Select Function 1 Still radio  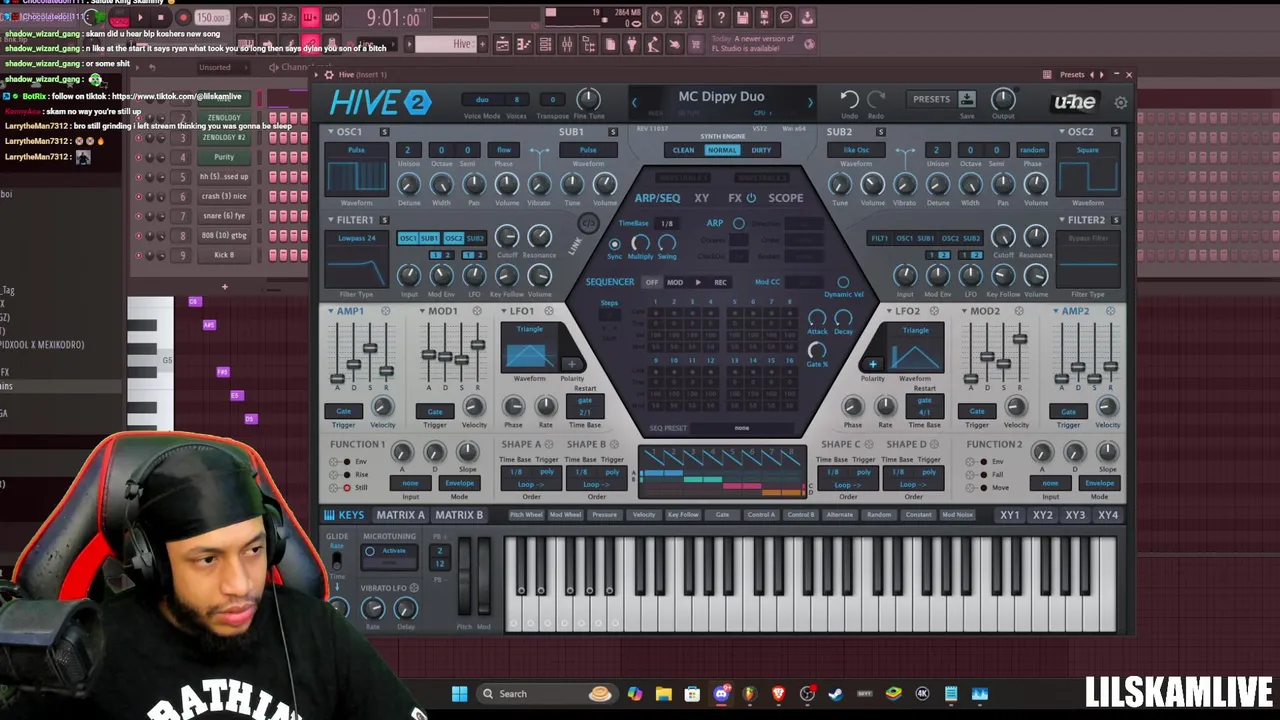(x=347, y=488)
